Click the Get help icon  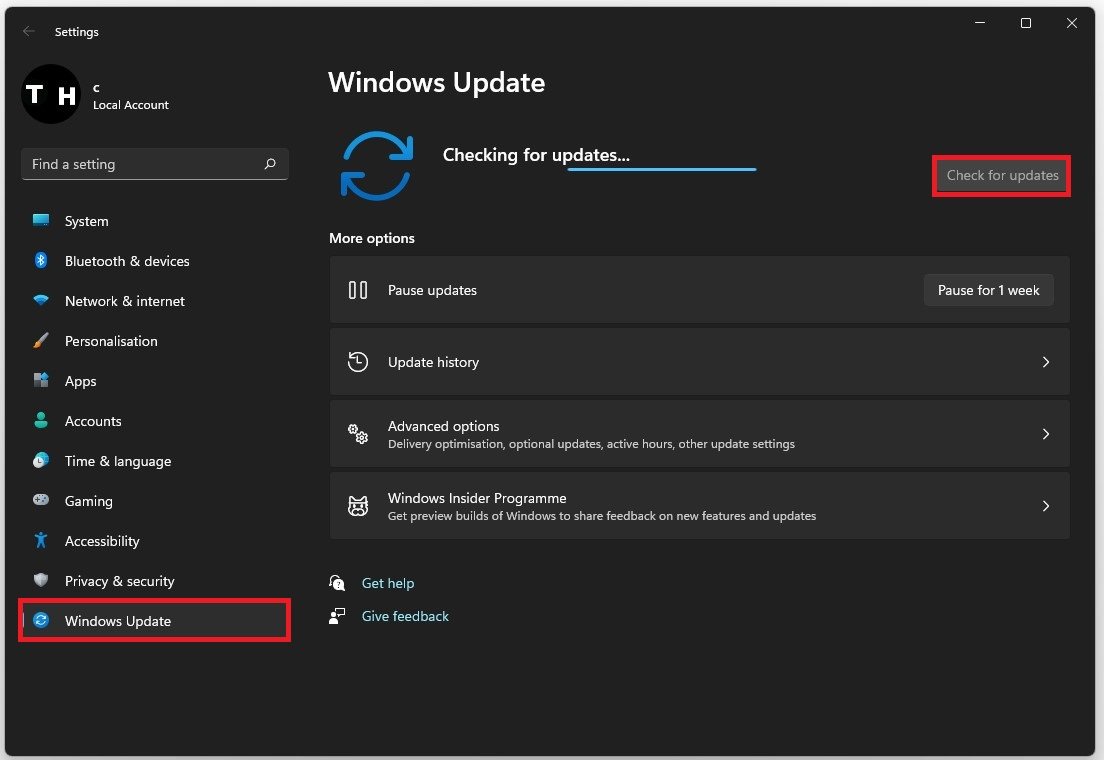337,583
